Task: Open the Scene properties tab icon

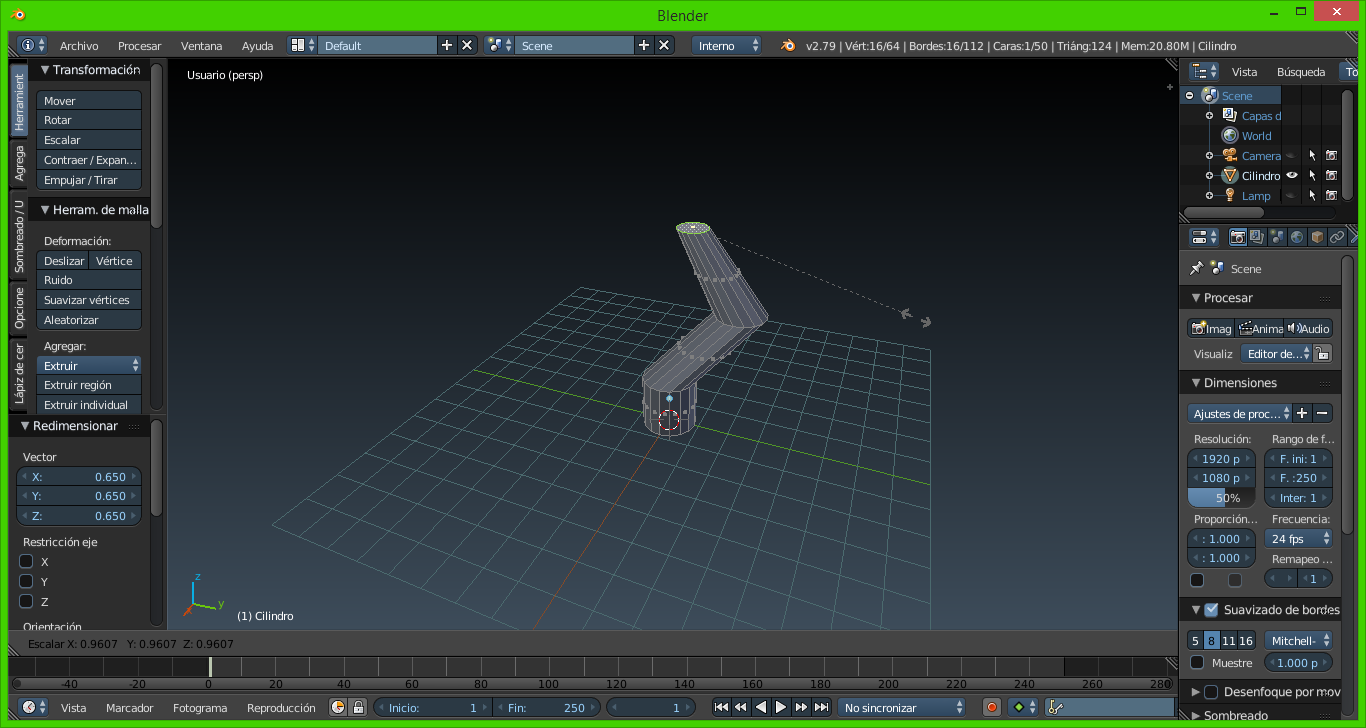Action: (1277, 238)
